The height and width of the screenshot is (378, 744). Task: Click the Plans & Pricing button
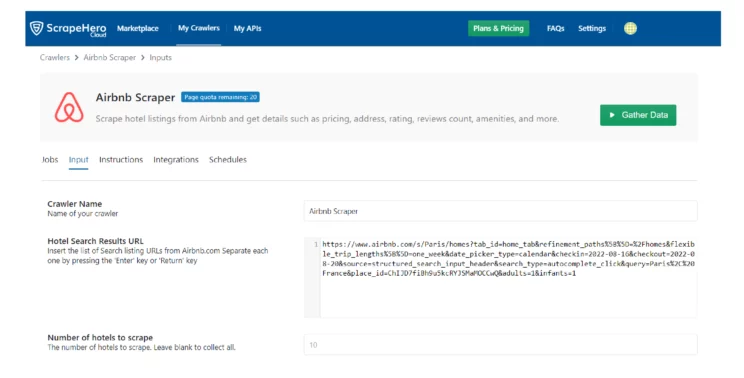click(x=498, y=28)
